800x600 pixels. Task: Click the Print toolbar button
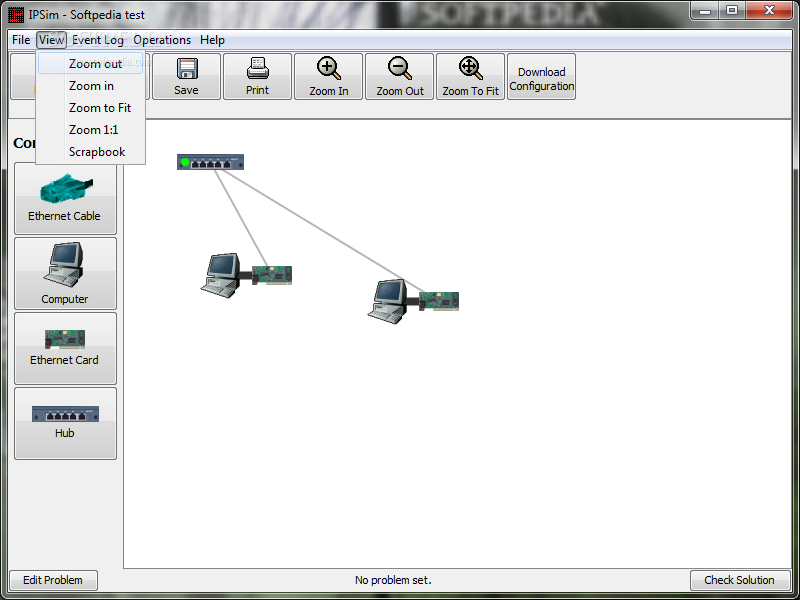click(x=257, y=77)
